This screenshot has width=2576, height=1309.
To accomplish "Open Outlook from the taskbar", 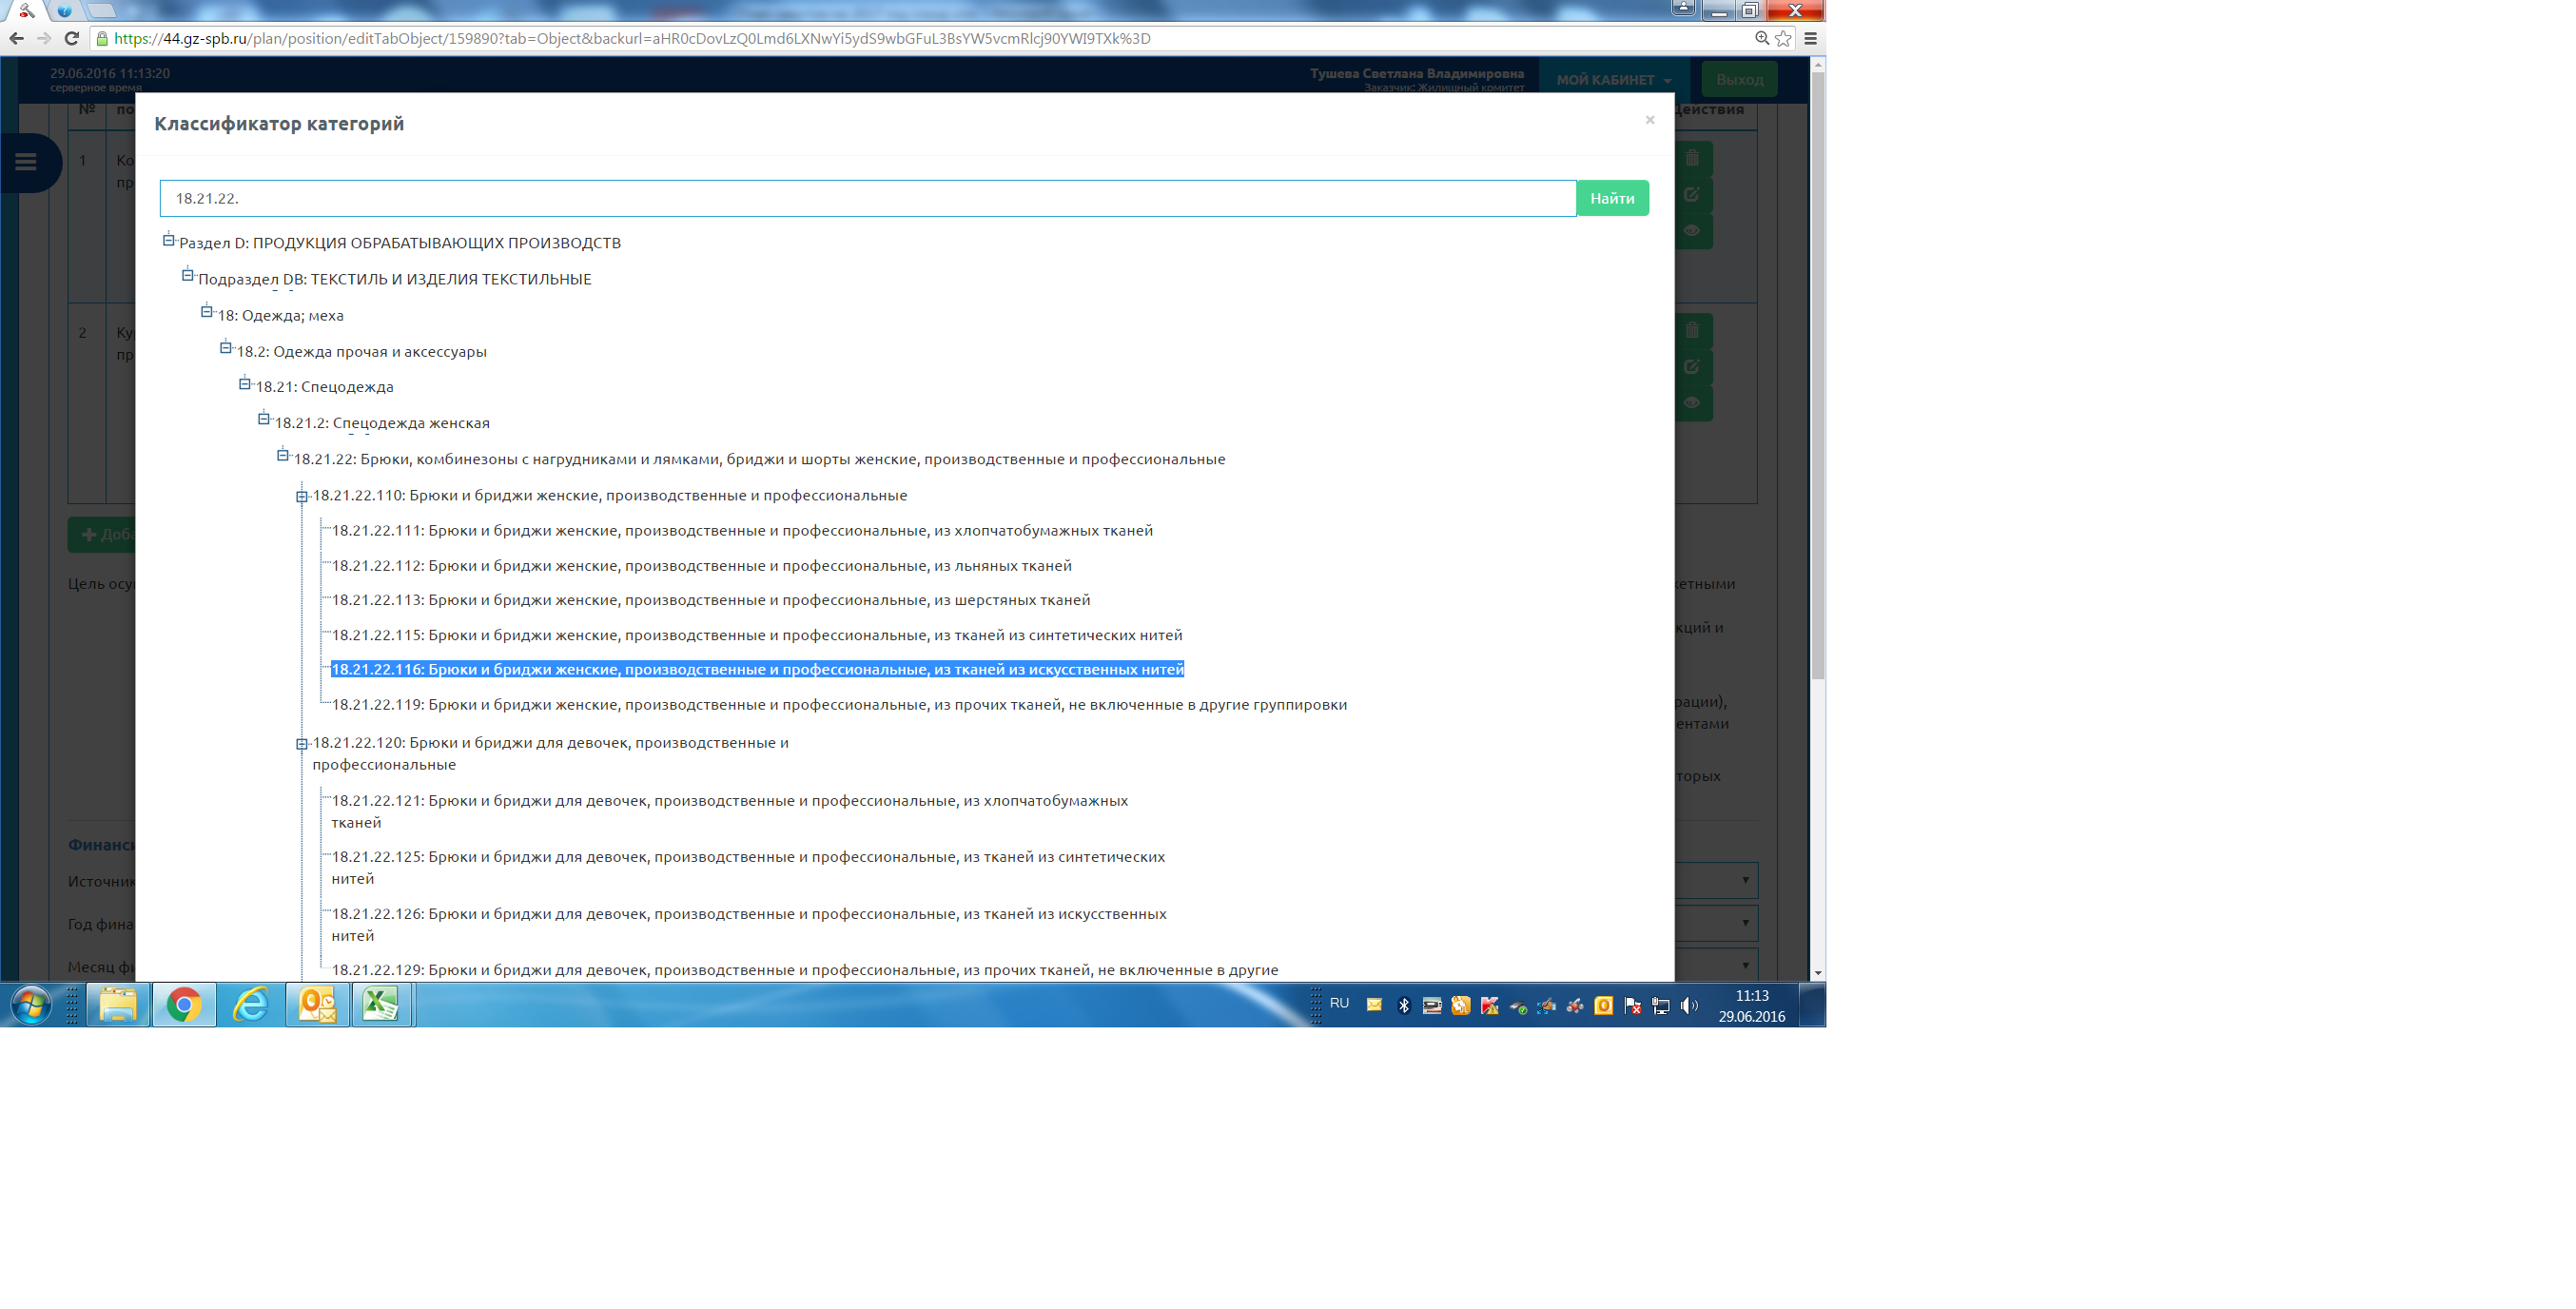I will pyautogui.click(x=317, y=1004).
